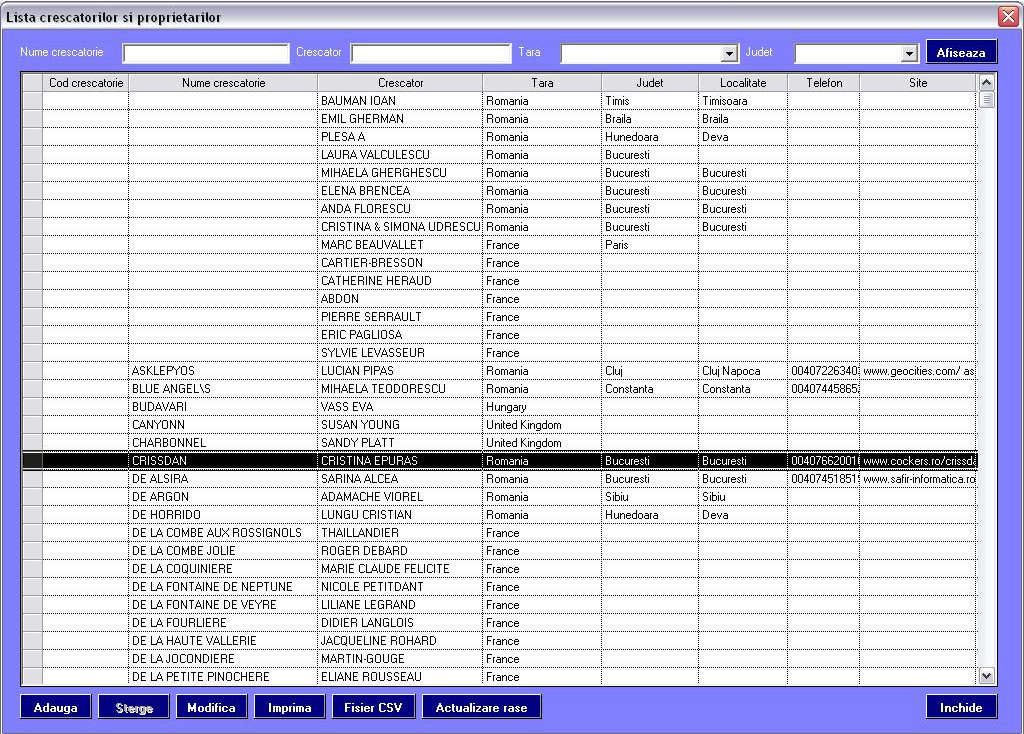The image size is (1024, 734).
Task: Click the Crescator column header
Action: coord(400,83)
